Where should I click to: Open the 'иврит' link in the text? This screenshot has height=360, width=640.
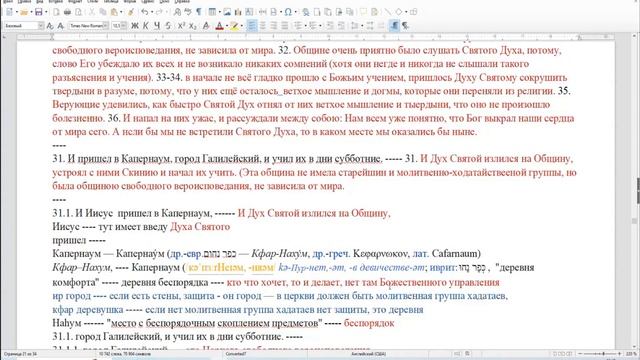coord(442,268)
